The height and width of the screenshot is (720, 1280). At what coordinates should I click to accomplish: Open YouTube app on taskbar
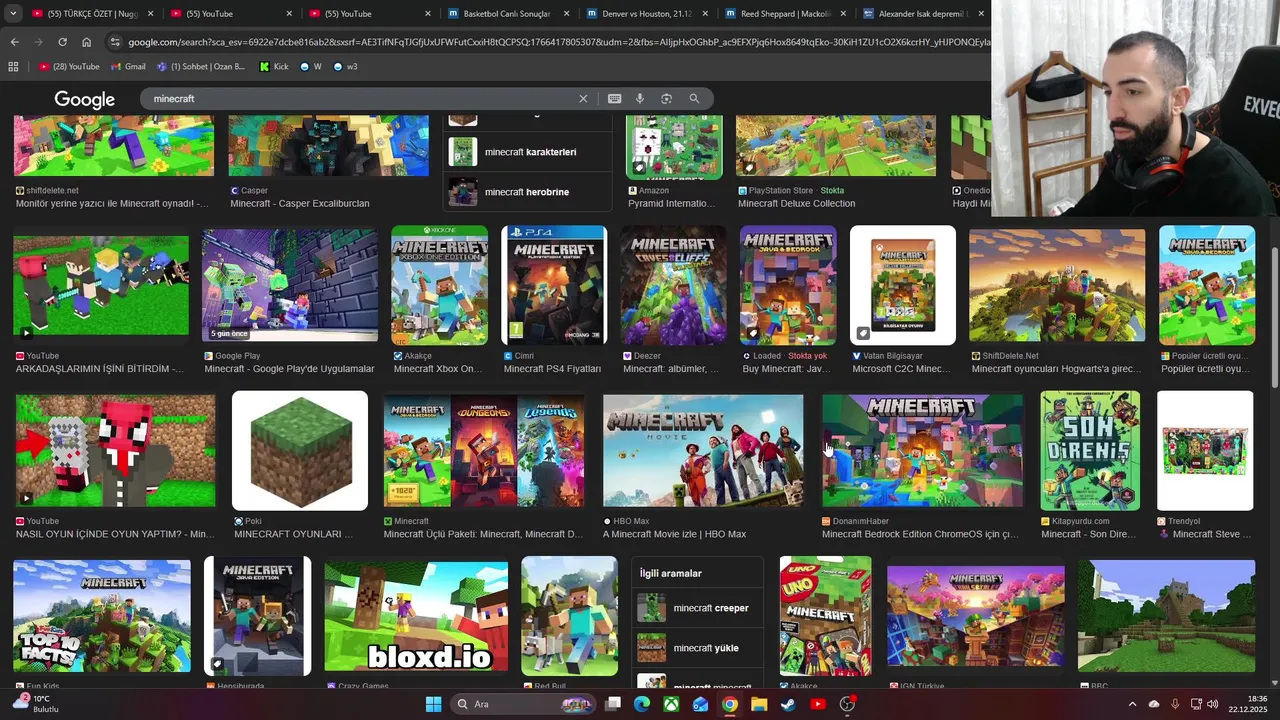[x=818, y=704]
